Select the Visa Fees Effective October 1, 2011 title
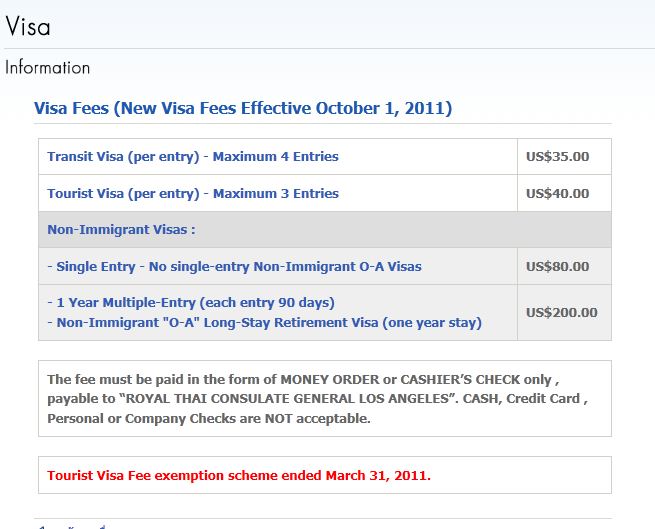Image resolution: width=655 pixels, height=529 pixels. point(243,108)
